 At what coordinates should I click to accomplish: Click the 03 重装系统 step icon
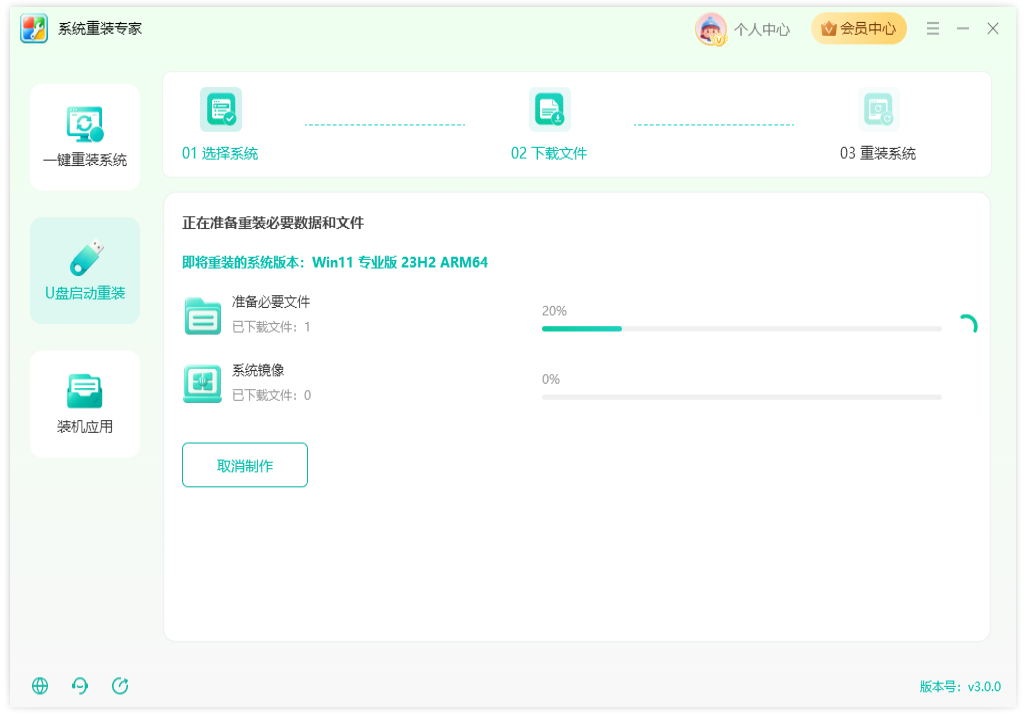878,110
